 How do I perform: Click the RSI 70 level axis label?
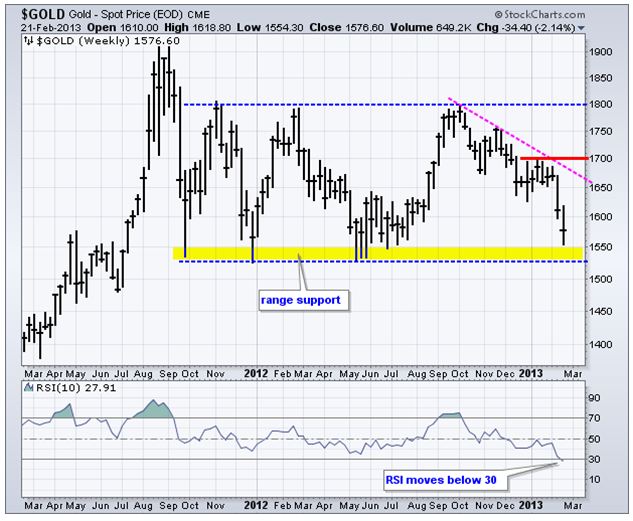tap(594, 418)
